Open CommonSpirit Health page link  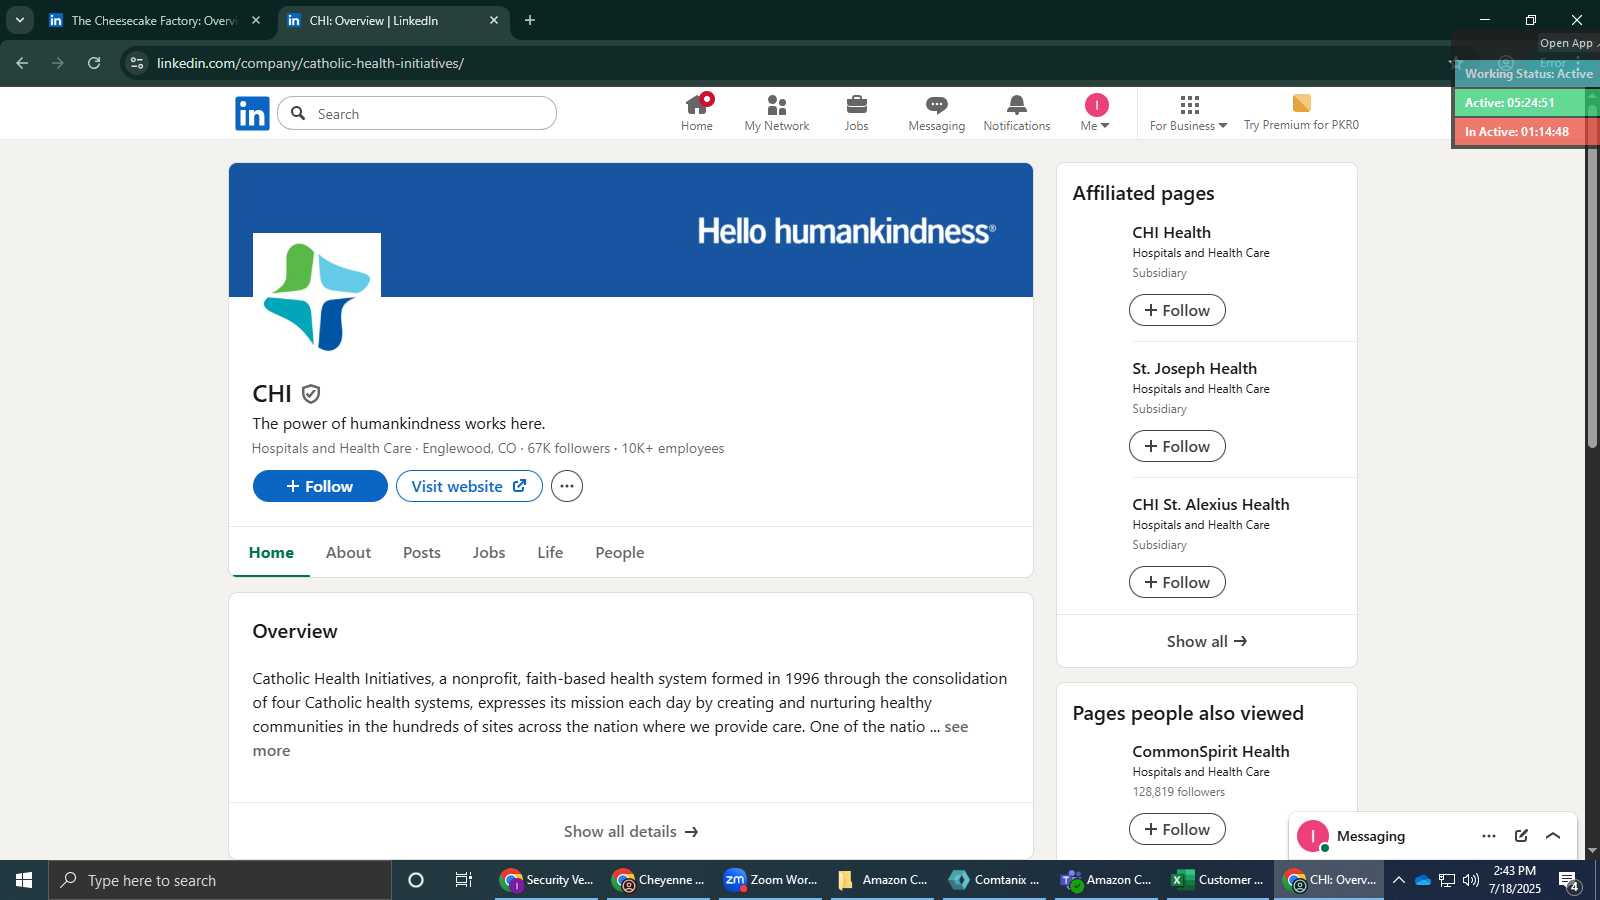click(1210, 751)
